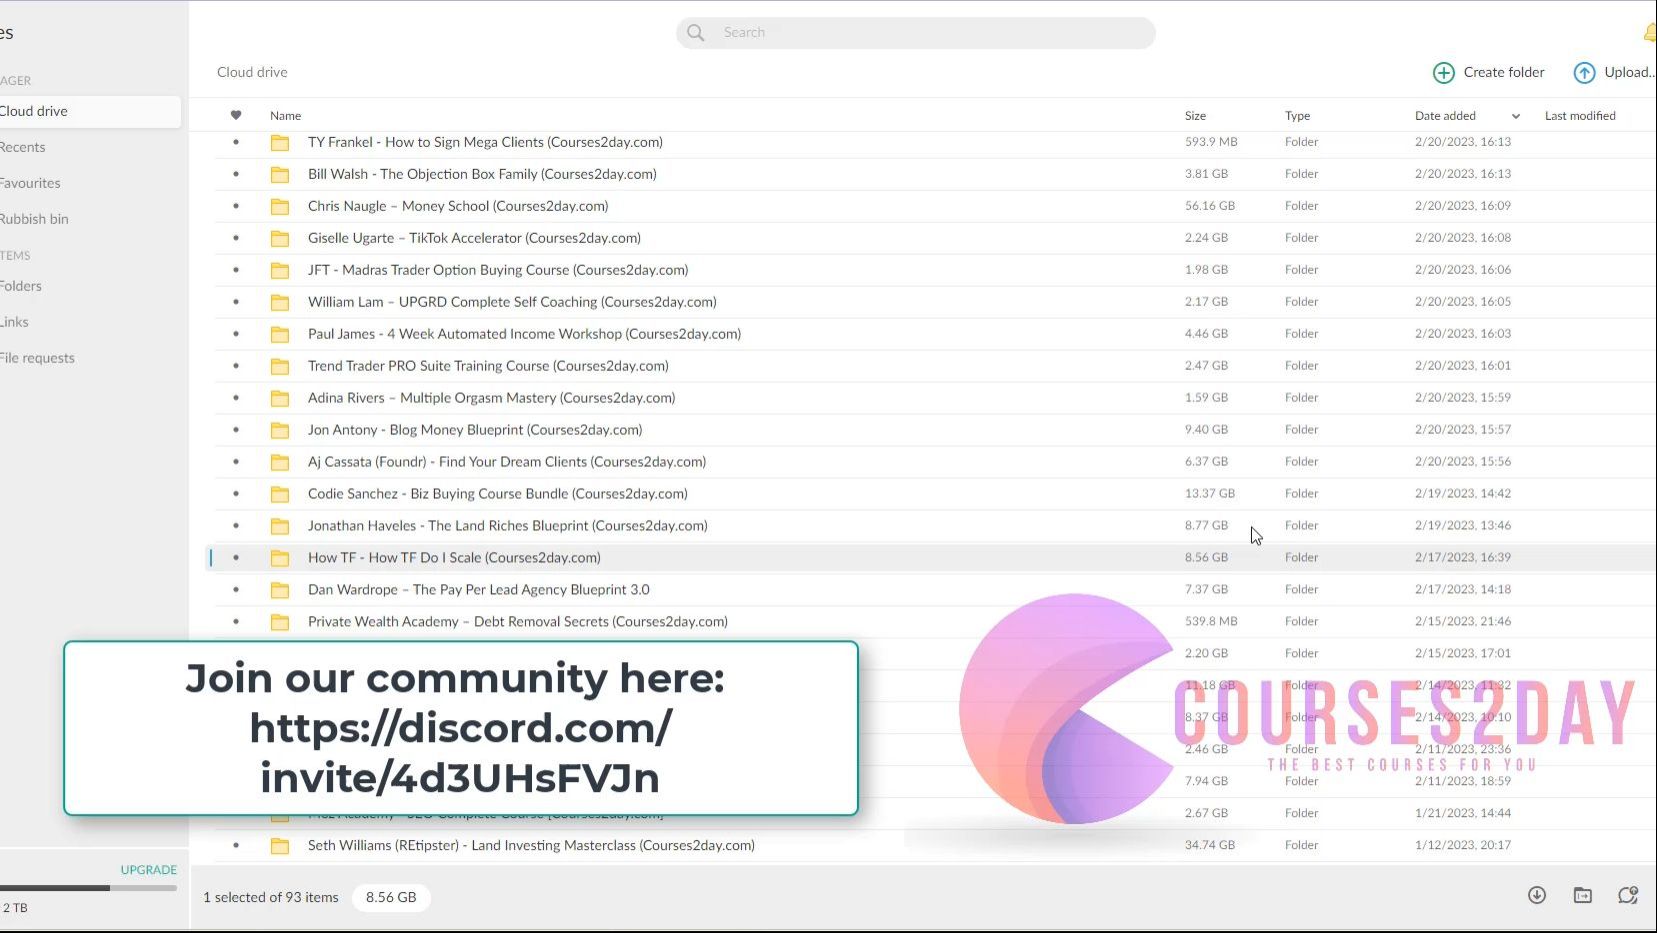This screenshot has width=1657, height=933.
Task: Sort by the Type column header
Action: (1297, 116)
